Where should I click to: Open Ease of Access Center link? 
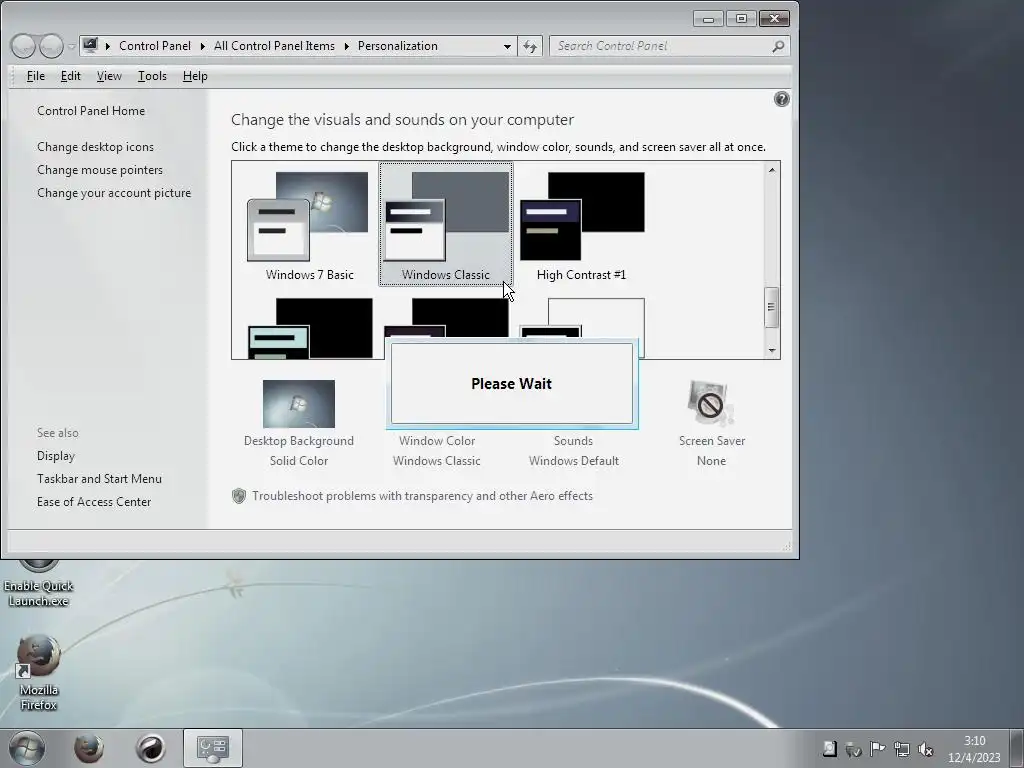(x=94, y=502)
